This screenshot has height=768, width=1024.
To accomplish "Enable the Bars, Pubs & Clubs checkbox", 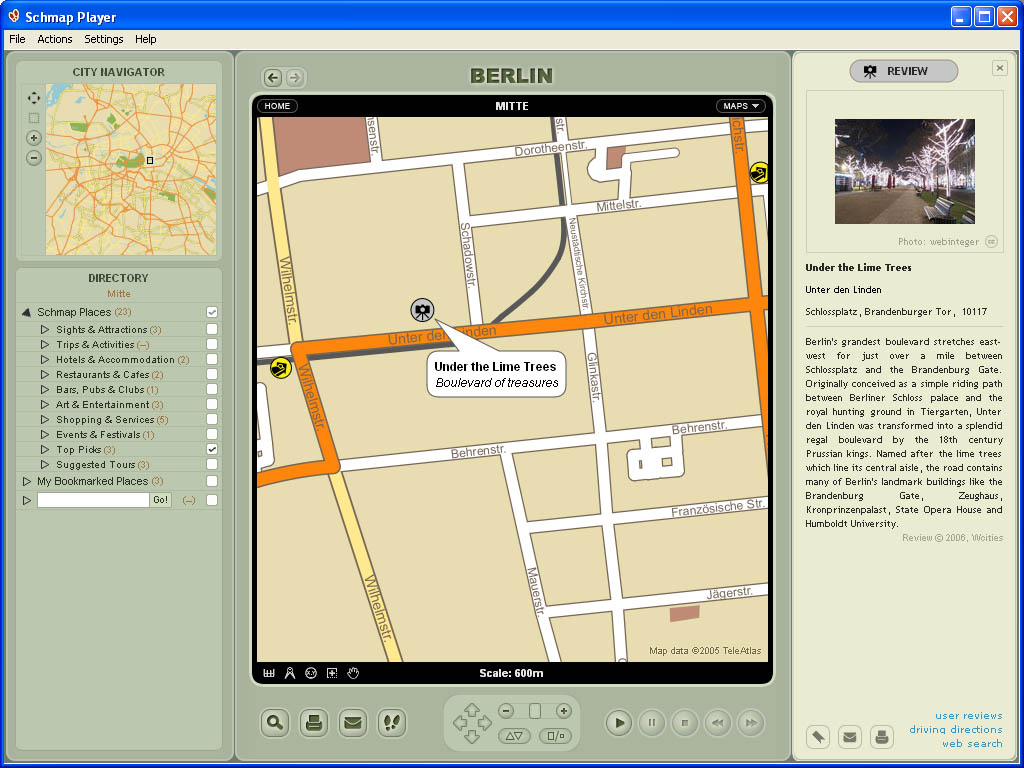I will [212, 389].
